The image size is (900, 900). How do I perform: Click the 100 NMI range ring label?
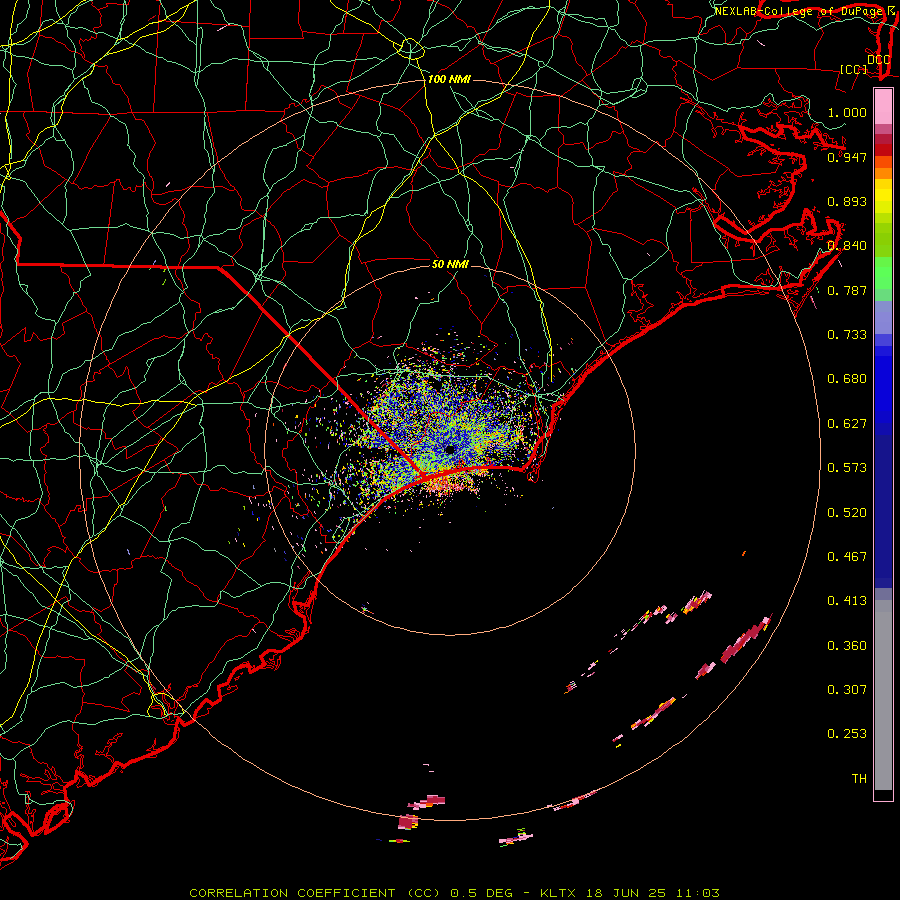[x=449, y=79]
